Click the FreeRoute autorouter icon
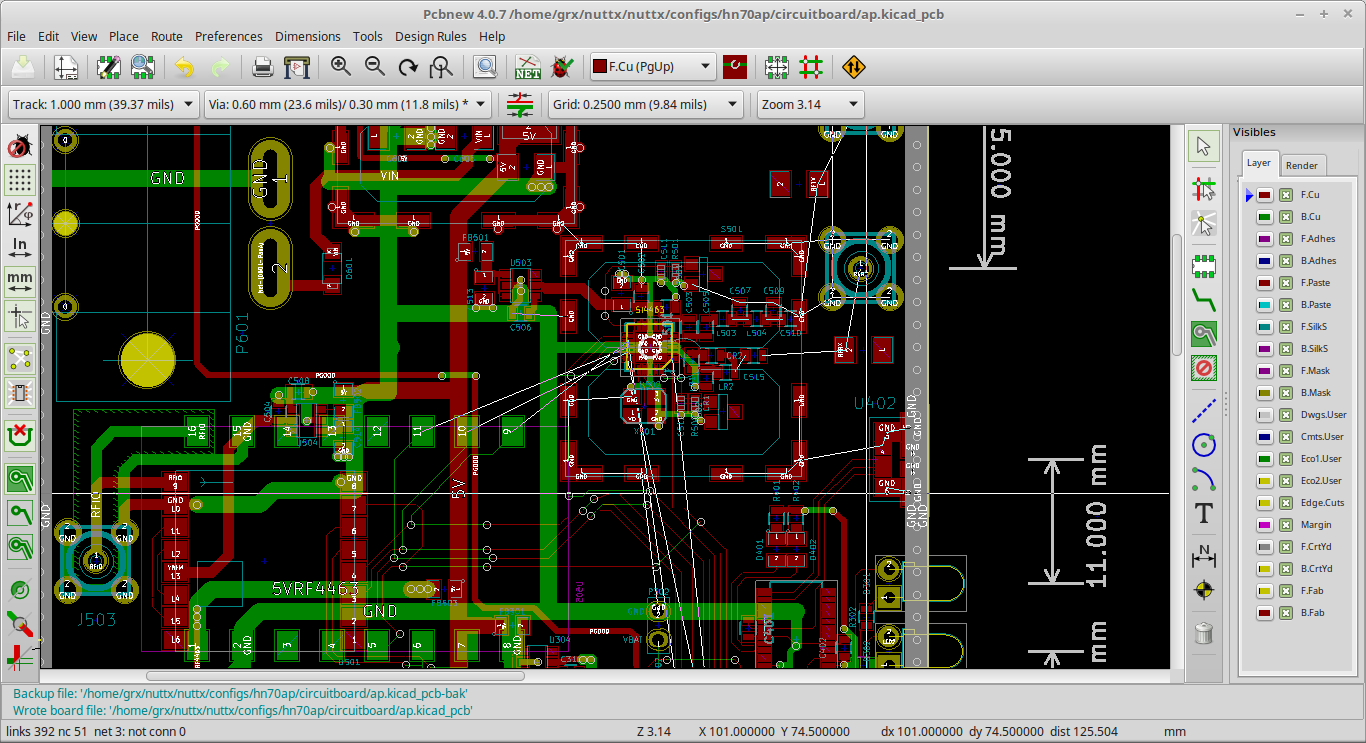 pyautogui.click(x=854, y=67)
